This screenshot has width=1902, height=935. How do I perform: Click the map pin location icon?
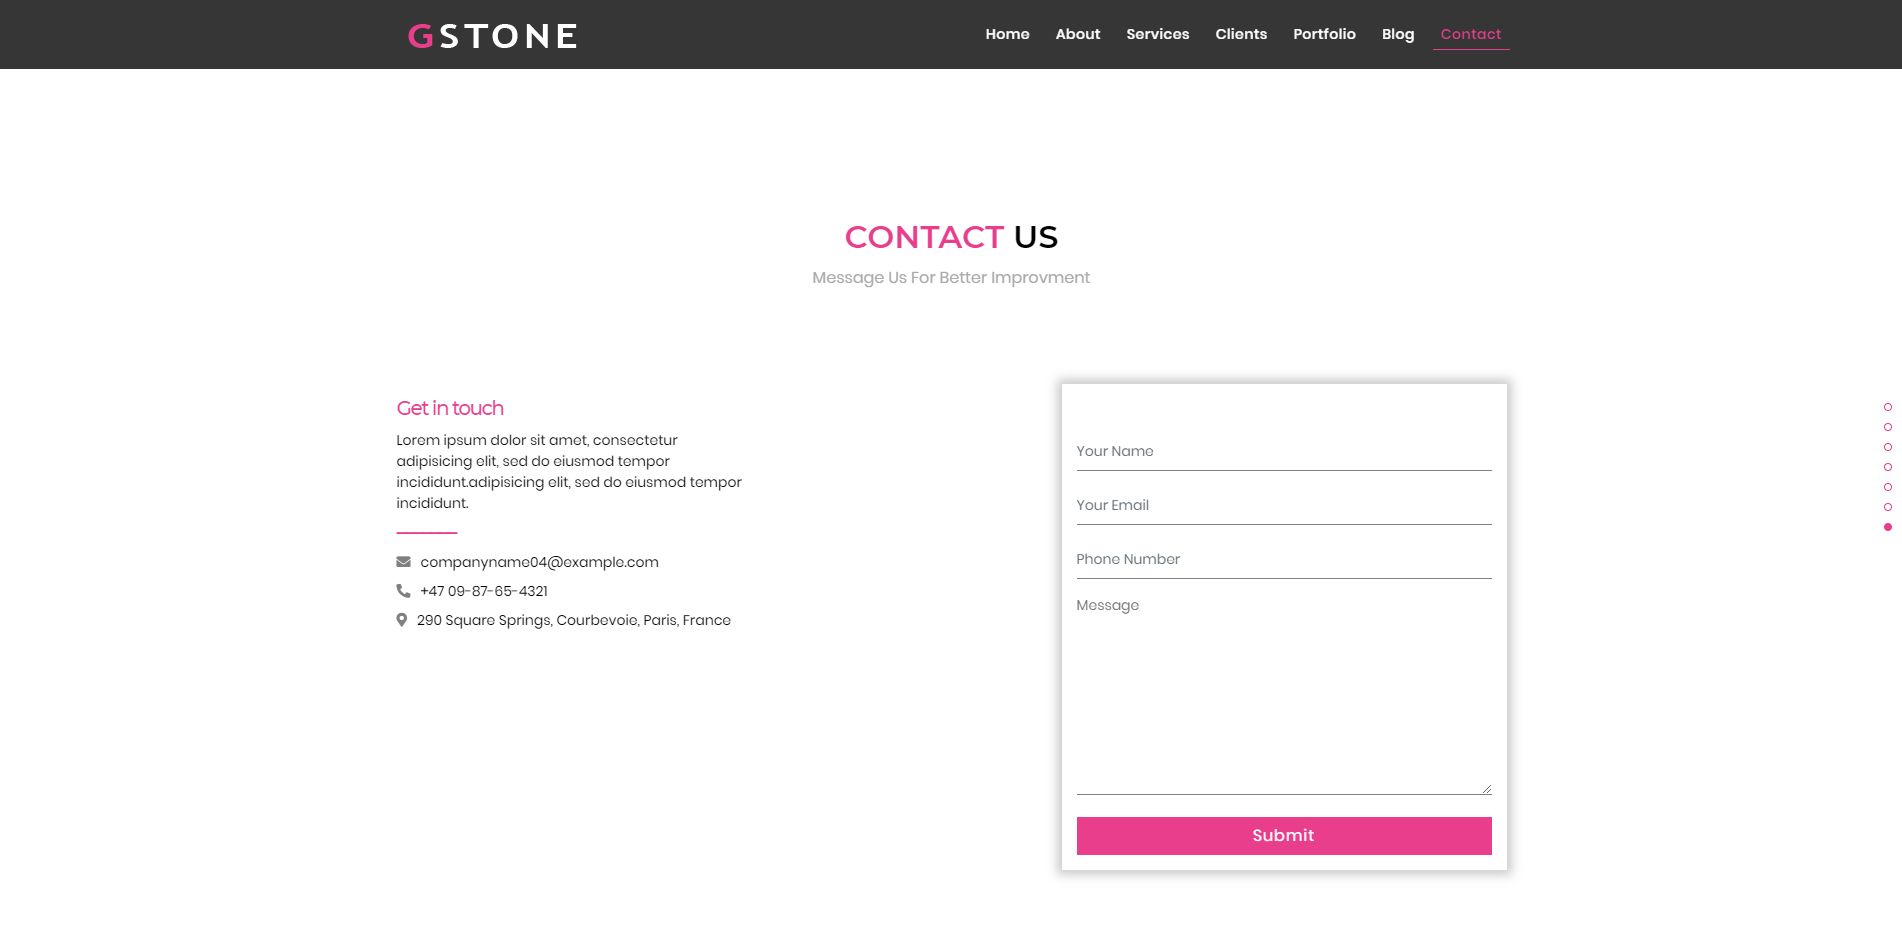point(402,620)
